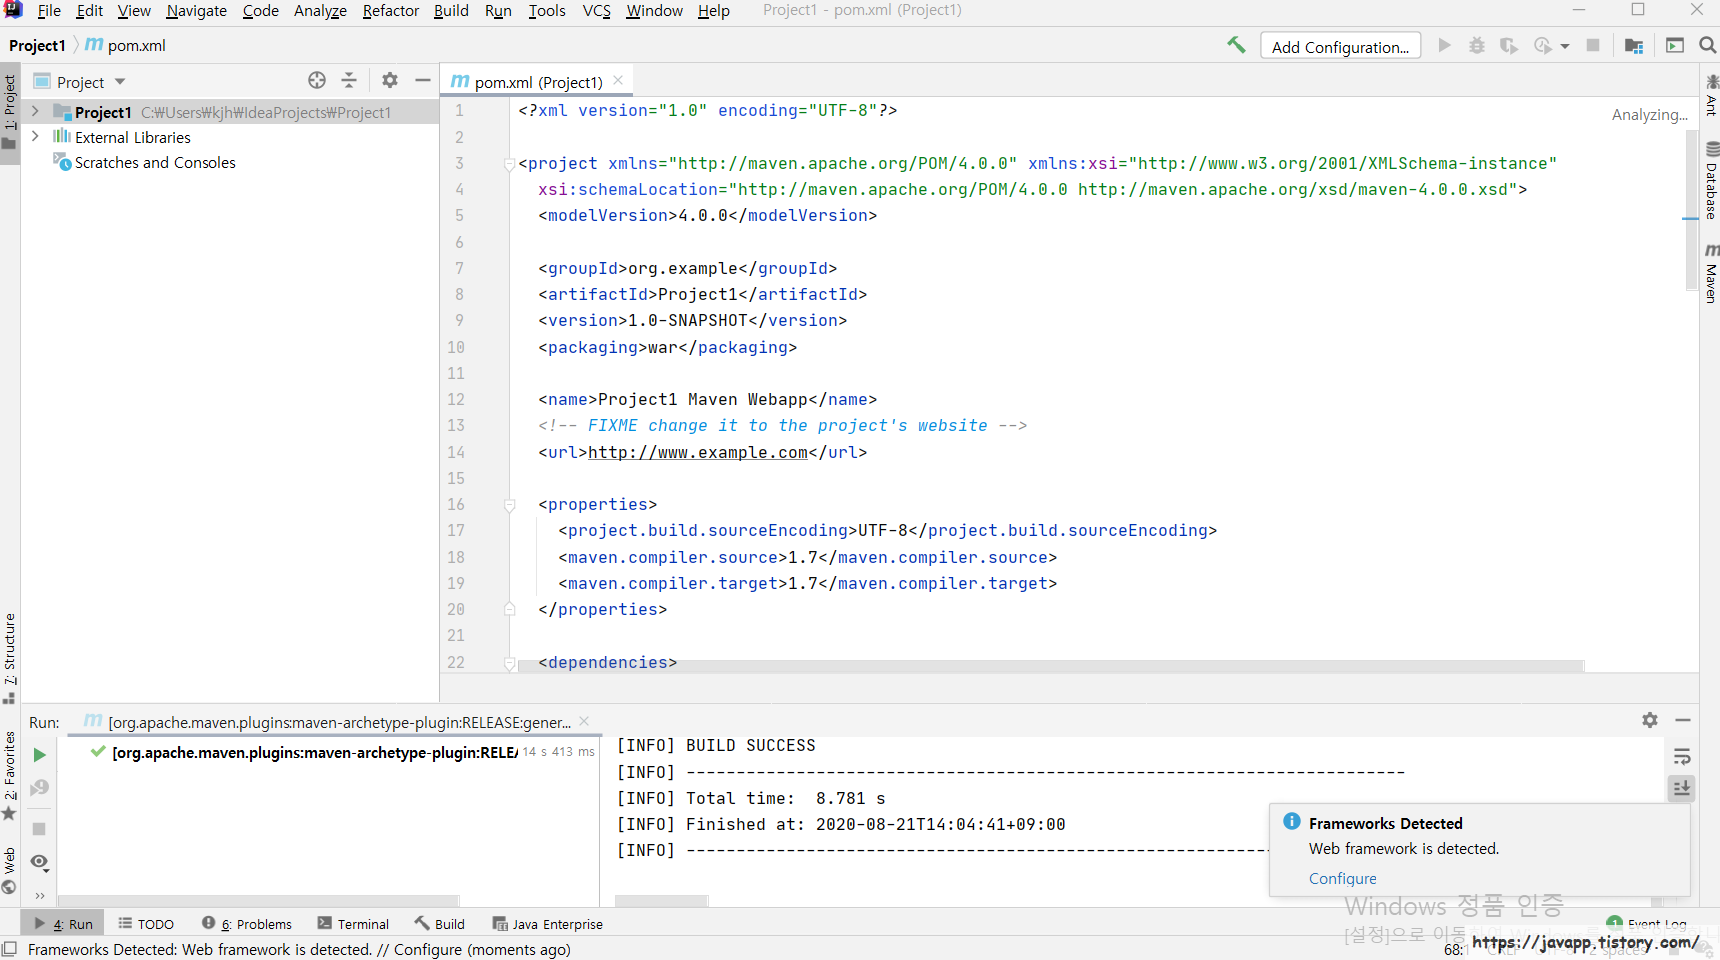Click the editor horizontal scrollbar
Screen dimensions: 1720x960
[1050, 666]
